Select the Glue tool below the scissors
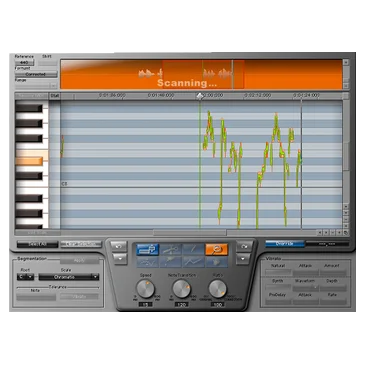 pyautogui.click(x=170, y=262)
